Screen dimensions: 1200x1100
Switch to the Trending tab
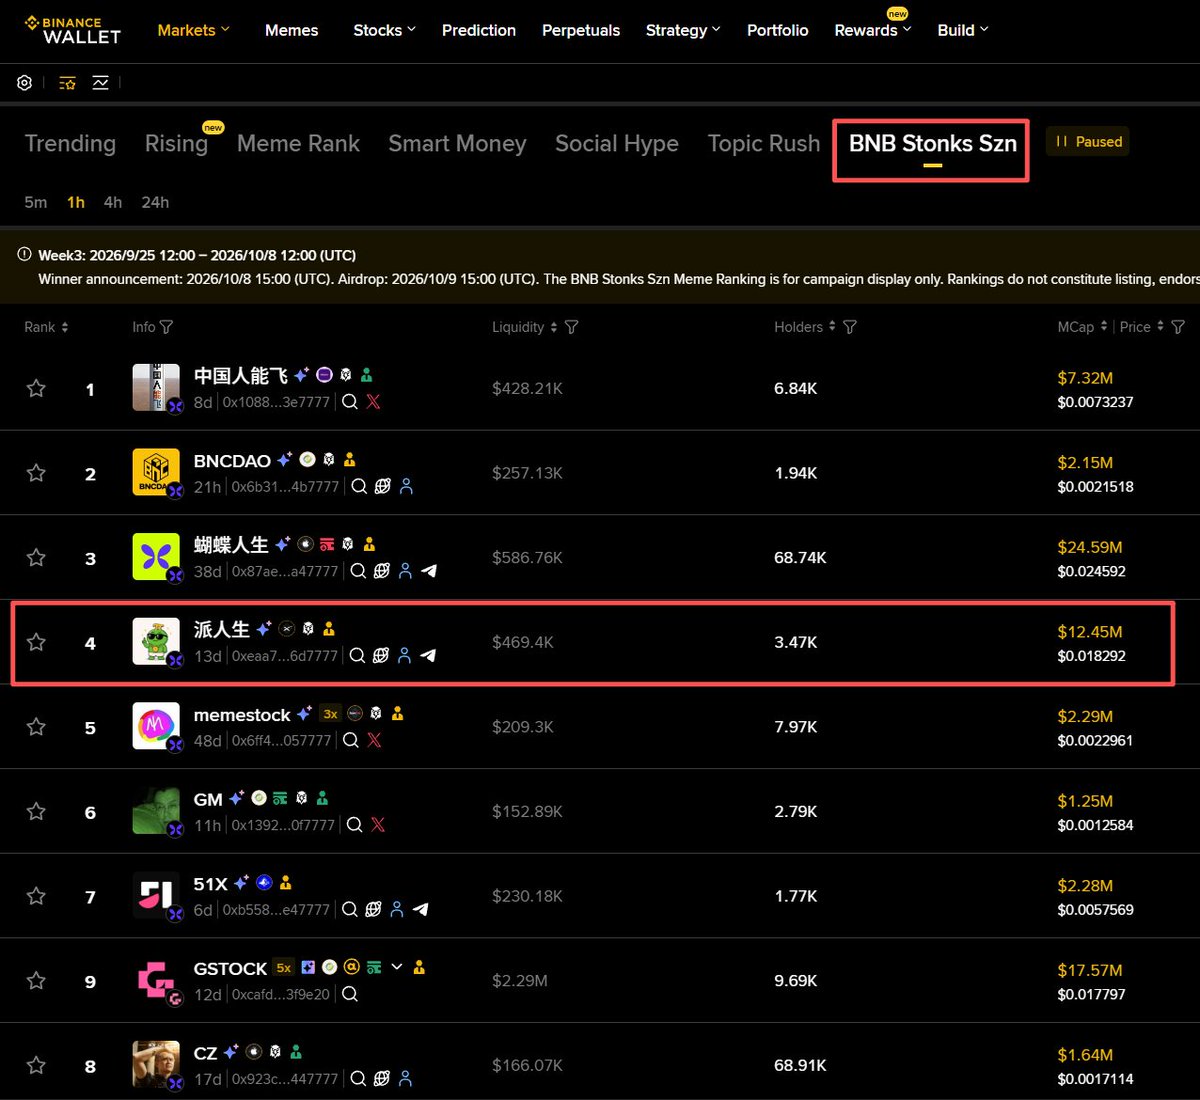click(x=70, y=144)
